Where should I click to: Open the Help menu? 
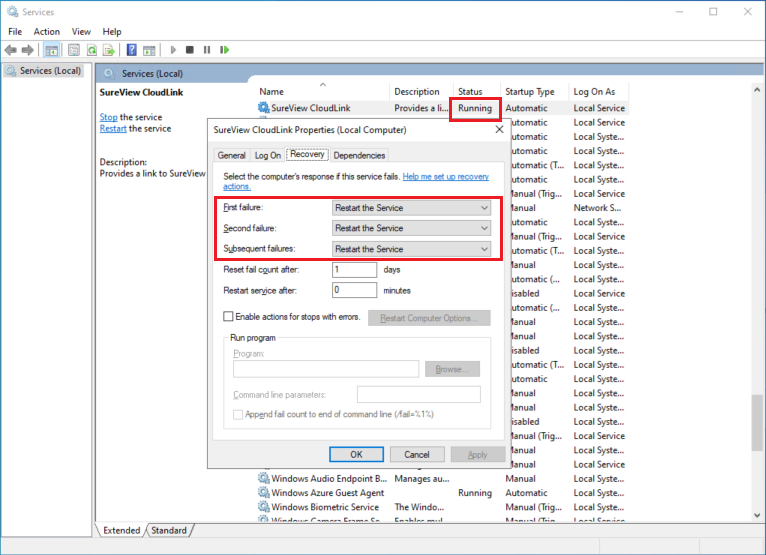tap(111, 32)
